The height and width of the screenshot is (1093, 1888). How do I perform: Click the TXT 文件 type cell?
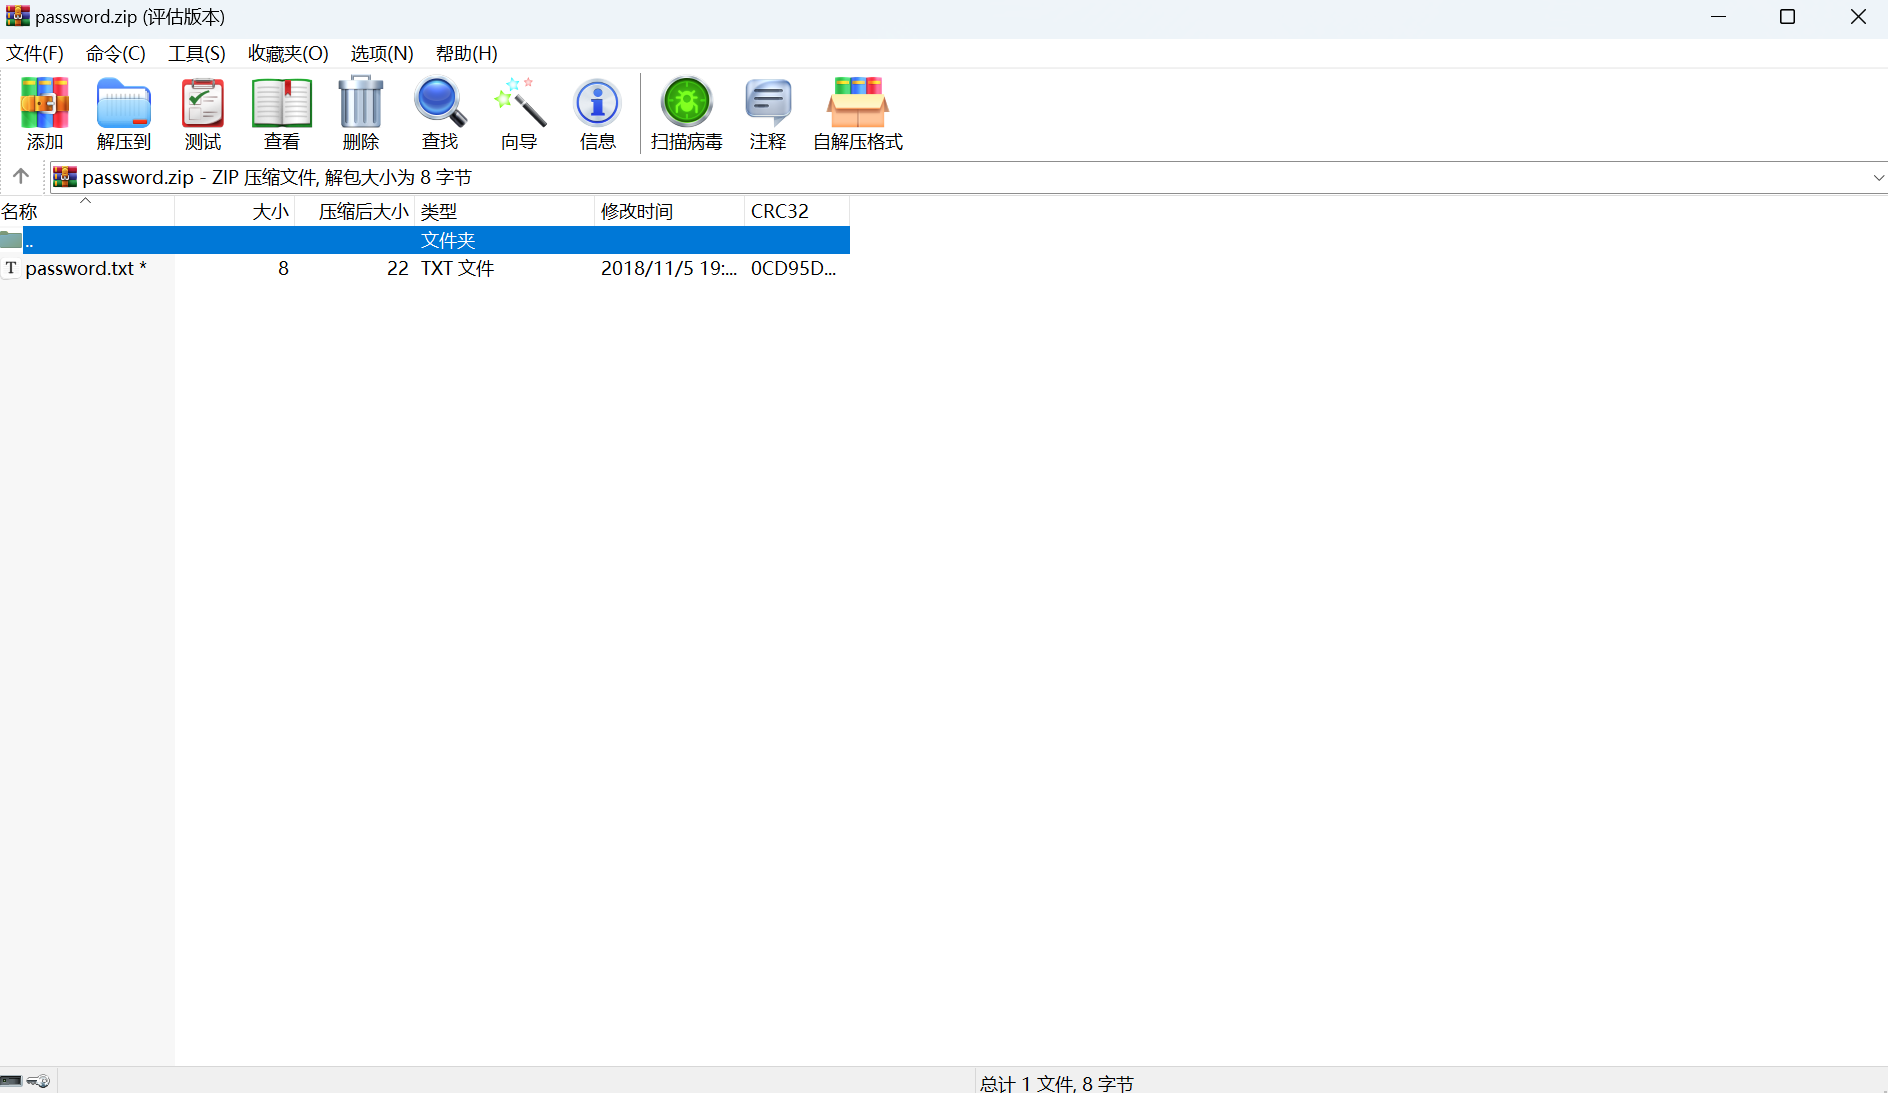pyautogui.click(x=458, y=268)
